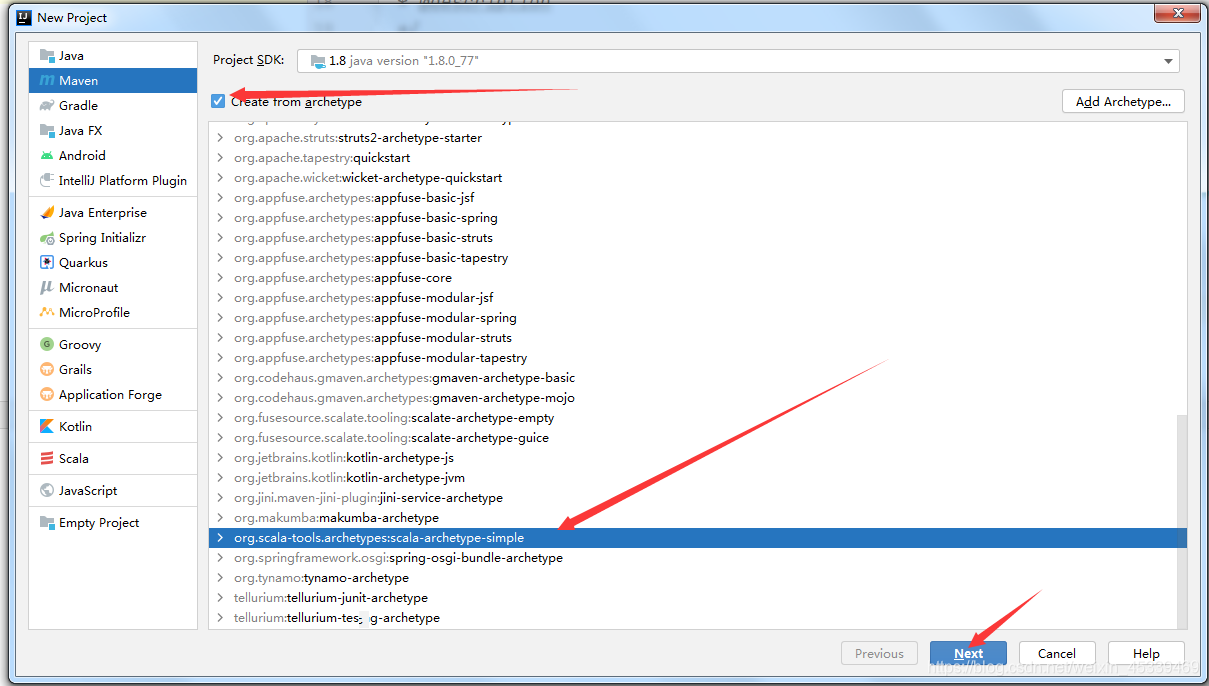
Task: Click the Add Archetype button
Action: click(1123, 101)
